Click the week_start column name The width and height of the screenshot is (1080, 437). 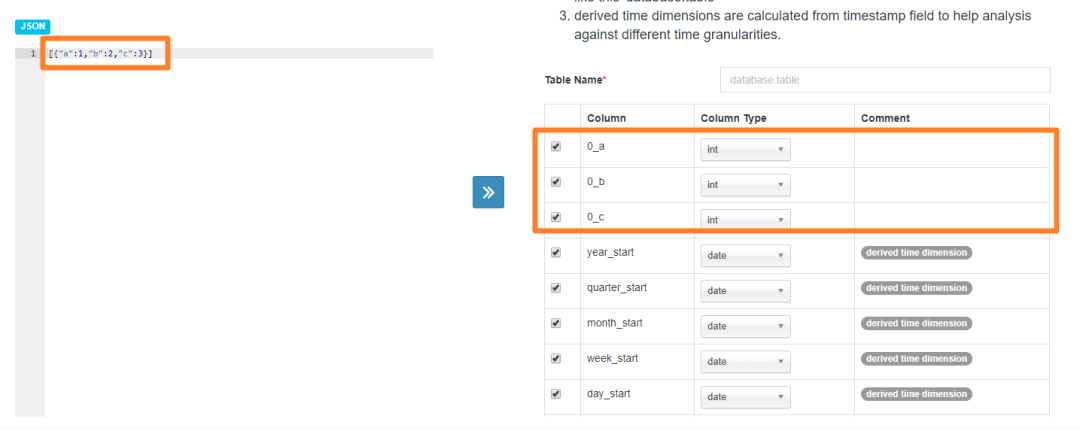pos(612,358)
